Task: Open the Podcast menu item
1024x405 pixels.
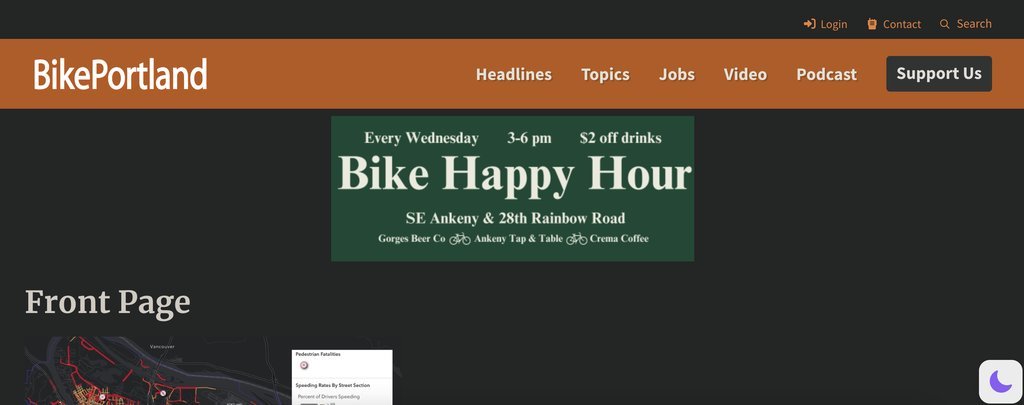Action: tap(826, 74)
